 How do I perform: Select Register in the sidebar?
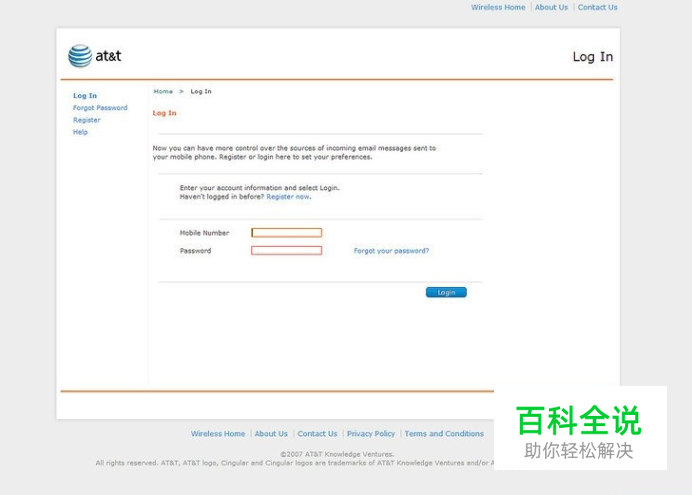click(x=86, y=120)
